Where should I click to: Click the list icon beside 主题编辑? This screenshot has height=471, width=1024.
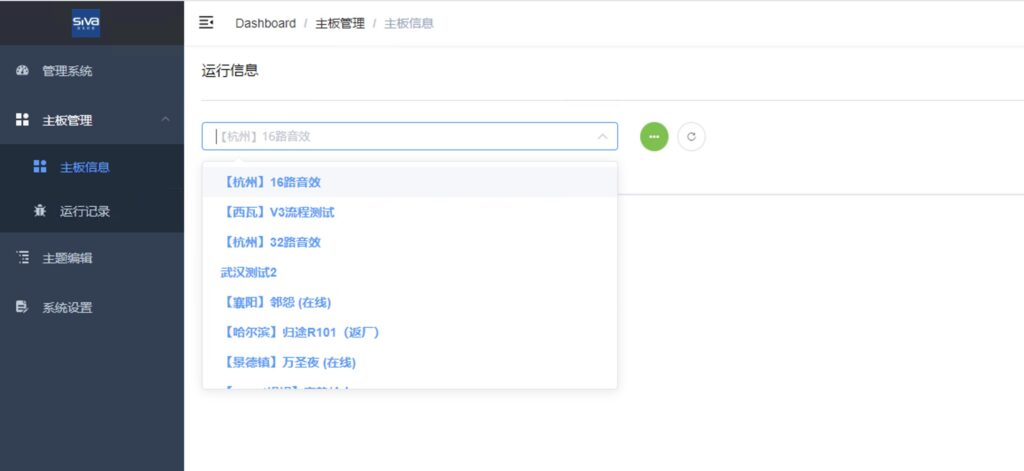pyautogui.click(x=23, y=258)
